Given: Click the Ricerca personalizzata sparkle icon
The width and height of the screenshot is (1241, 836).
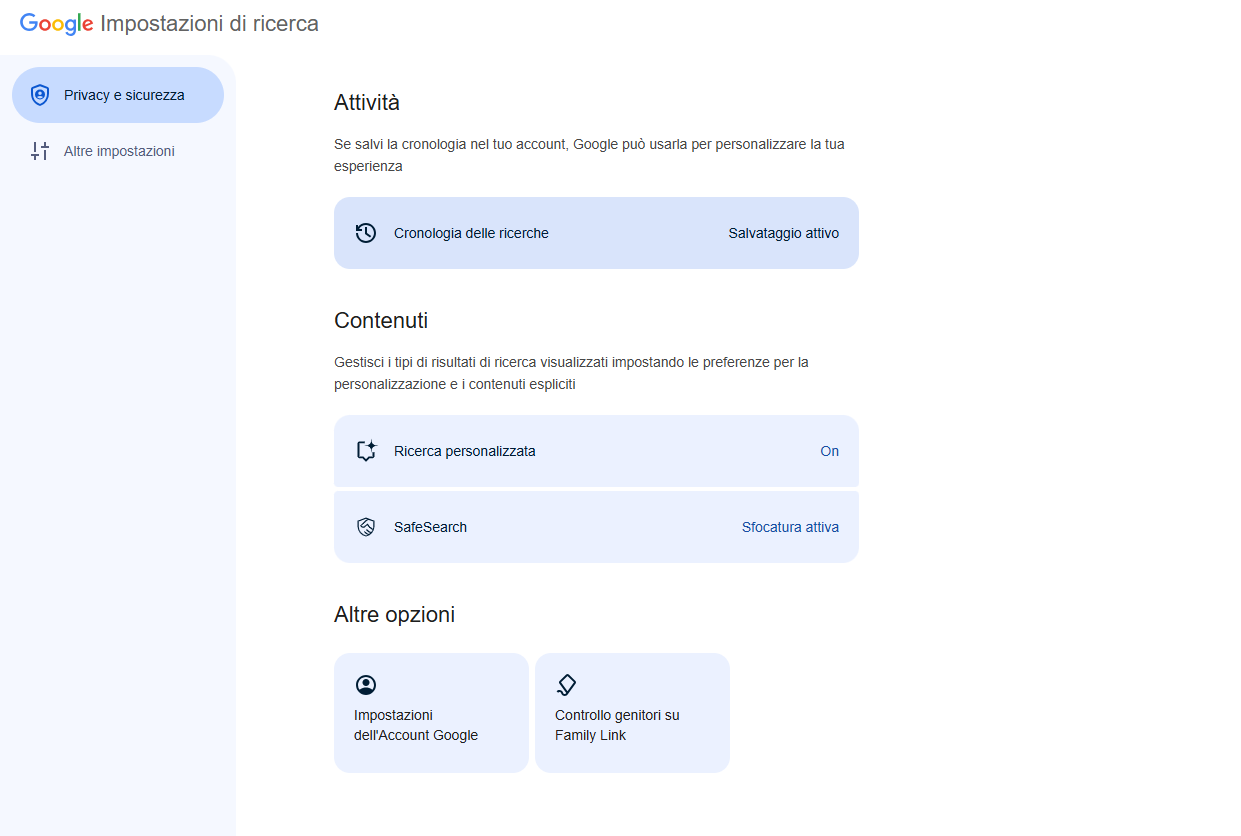Looking at the screenshot, I should click(x=366, y=451).
